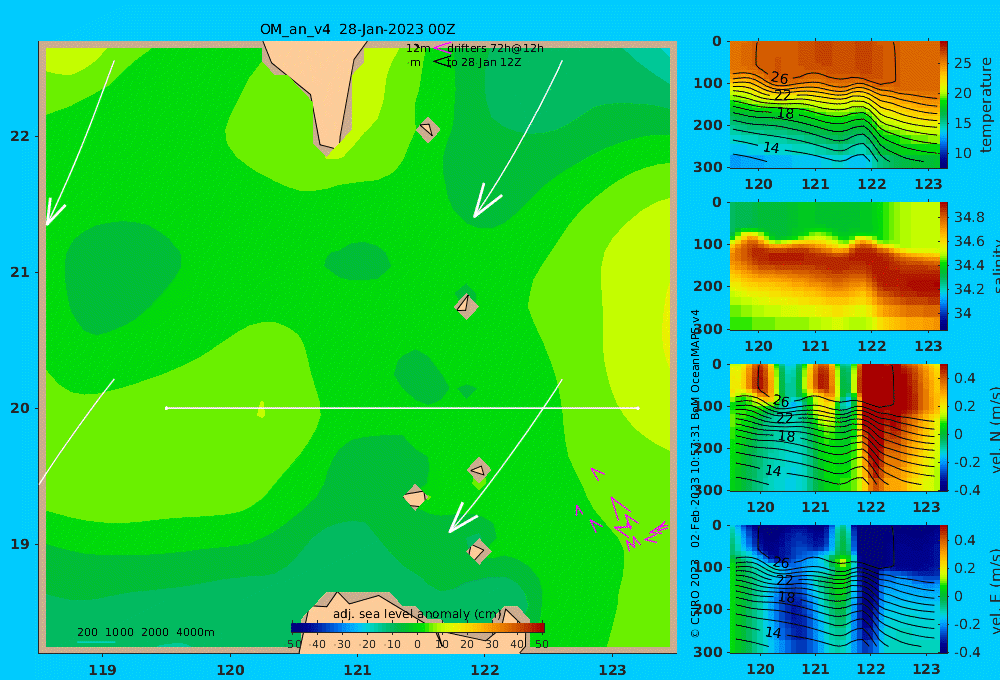Viewport: 1000px width, 680px height.
Task: Open the eastward velocity section panel
Action: [x=834, y=589]
